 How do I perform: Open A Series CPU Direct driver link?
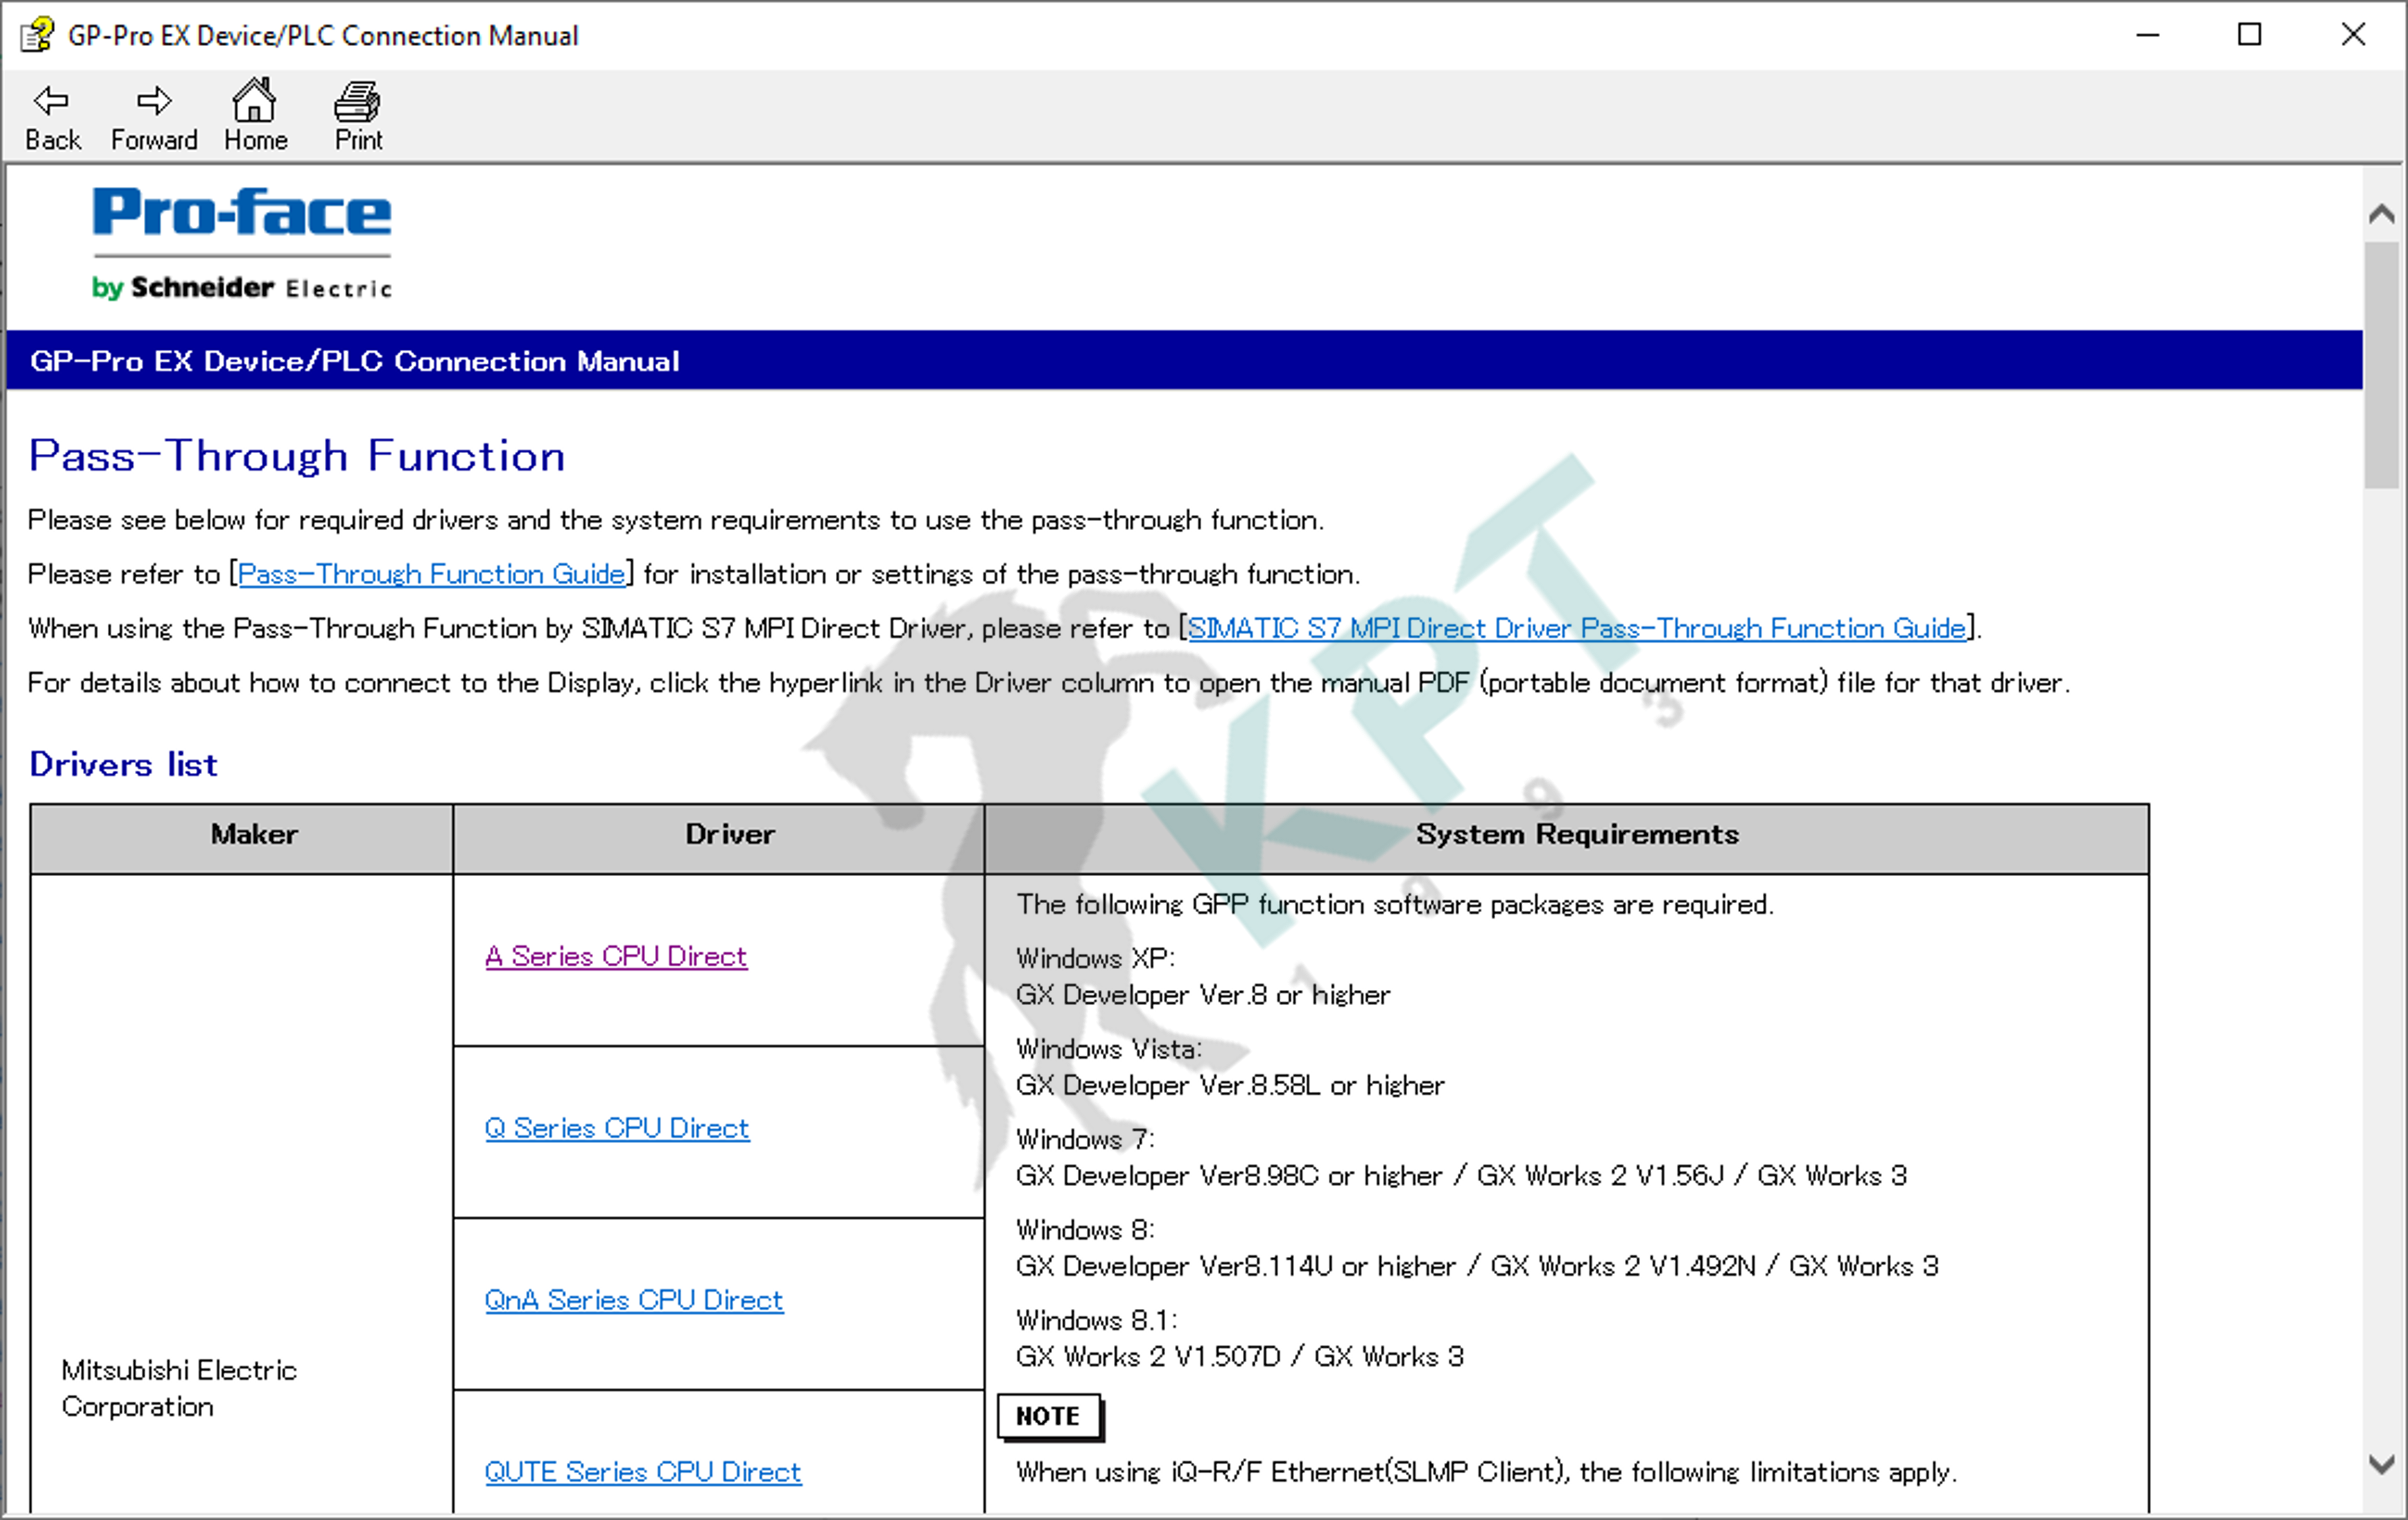point(616,956)
